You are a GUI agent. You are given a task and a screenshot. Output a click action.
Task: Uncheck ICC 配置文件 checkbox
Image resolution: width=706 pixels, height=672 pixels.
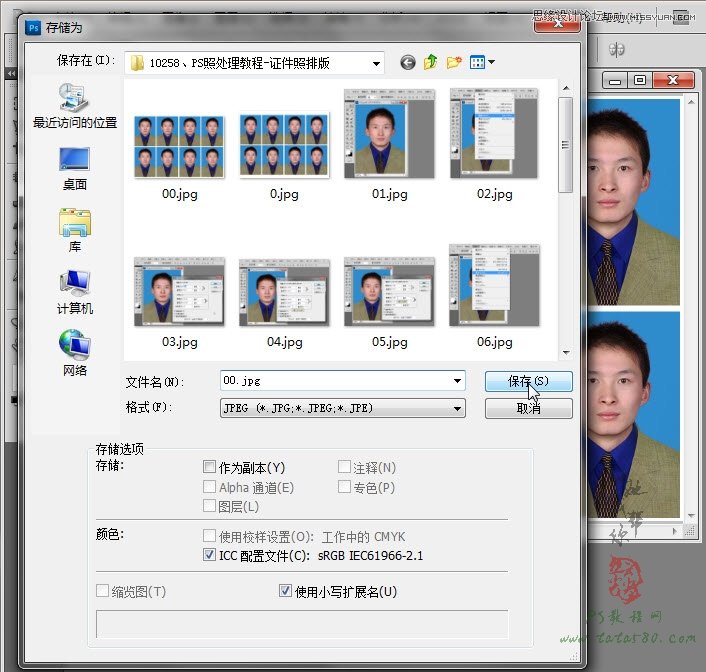click(209, 554)
